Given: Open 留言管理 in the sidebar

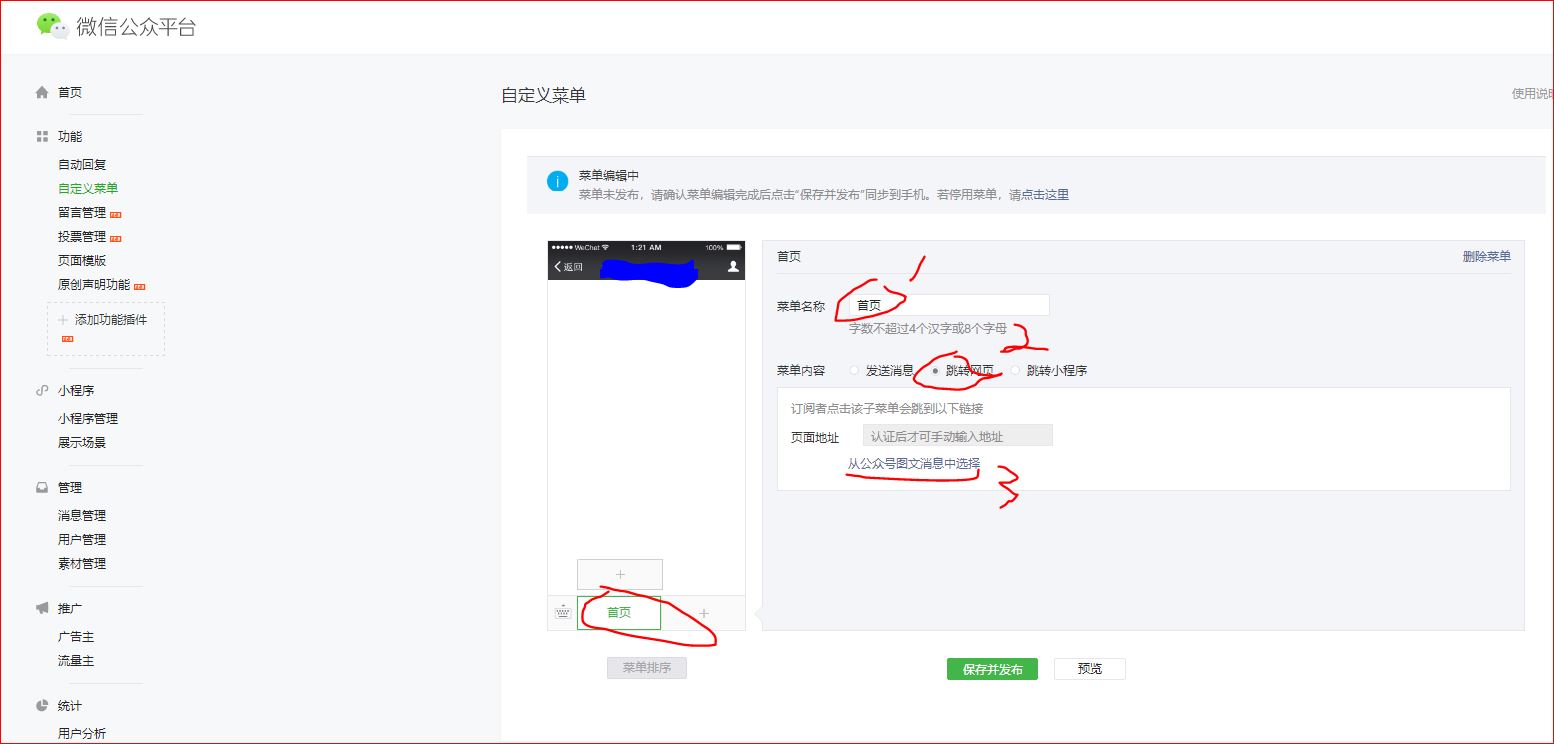Looking at the screenshot, I should coord(82,212).
